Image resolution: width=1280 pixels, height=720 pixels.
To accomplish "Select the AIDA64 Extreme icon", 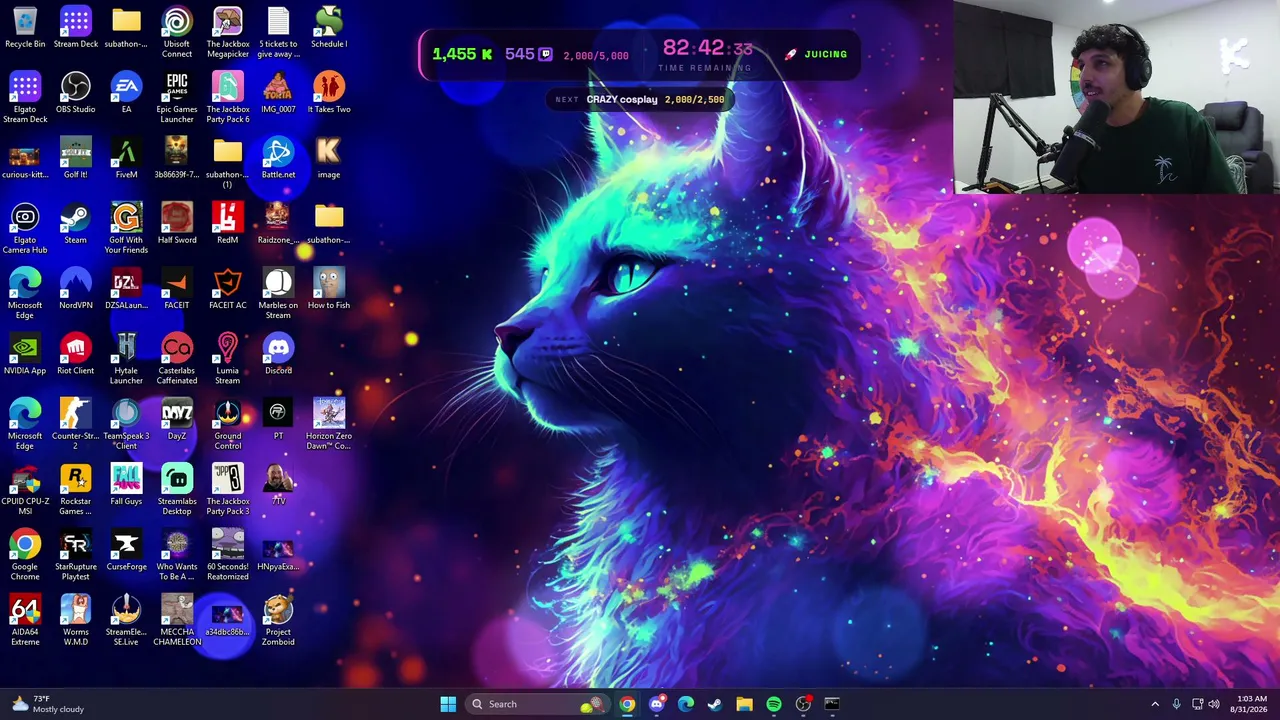I will (25, 620).
